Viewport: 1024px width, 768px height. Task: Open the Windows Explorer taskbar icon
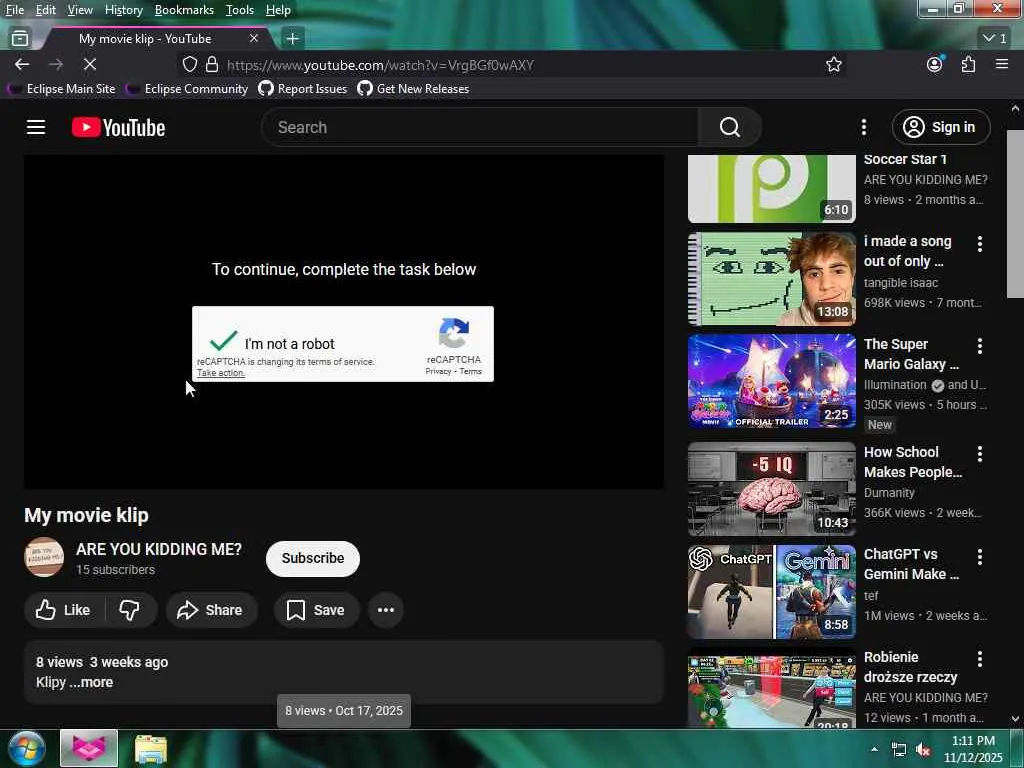click(151, 748)
